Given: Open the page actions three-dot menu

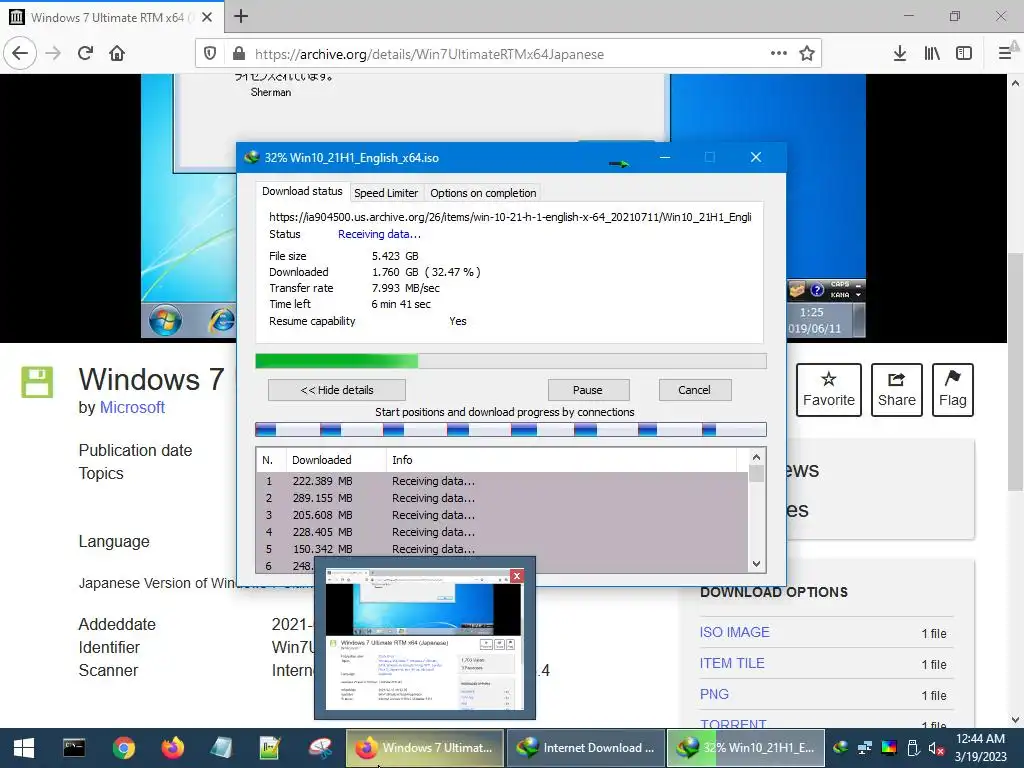Looking at the screenshot, I should [778, 54].
